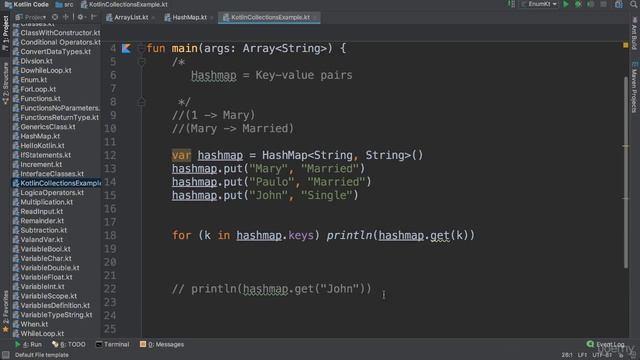Select the KotlinCollectionsExample.kt tab
This screenshot has height=360, width=640.
(x=269, y=18)
